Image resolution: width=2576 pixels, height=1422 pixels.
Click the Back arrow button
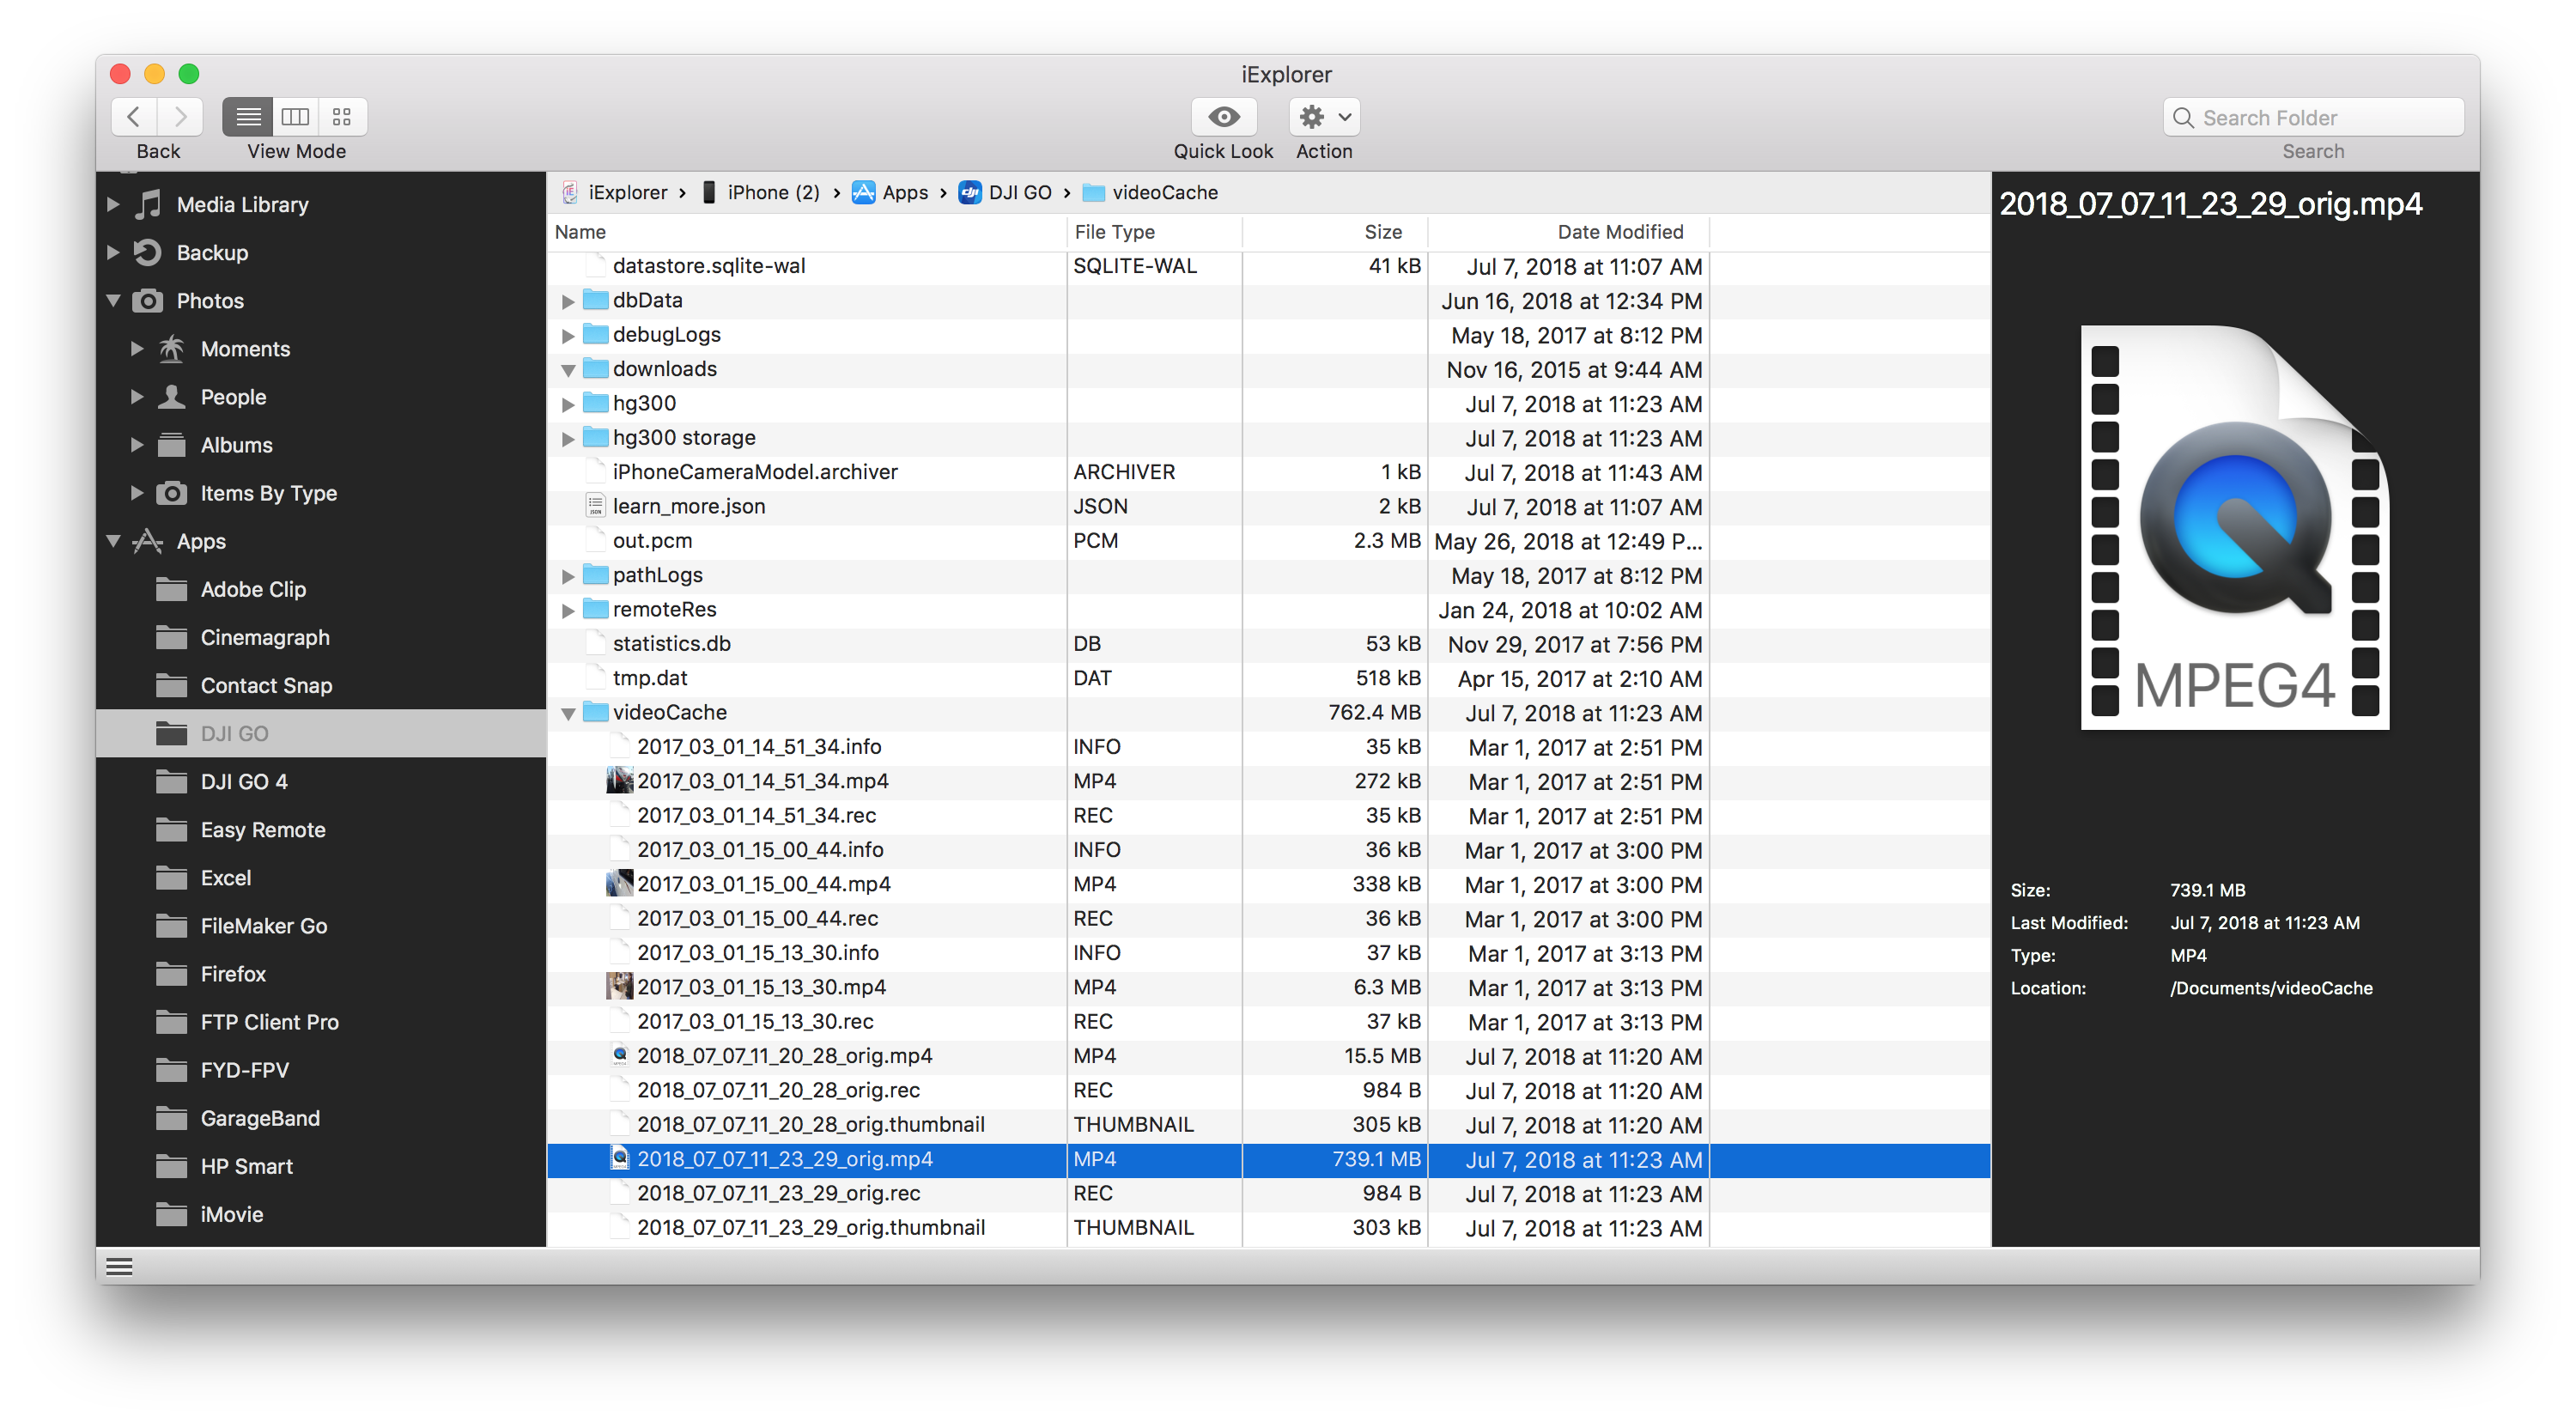[134, 117]
